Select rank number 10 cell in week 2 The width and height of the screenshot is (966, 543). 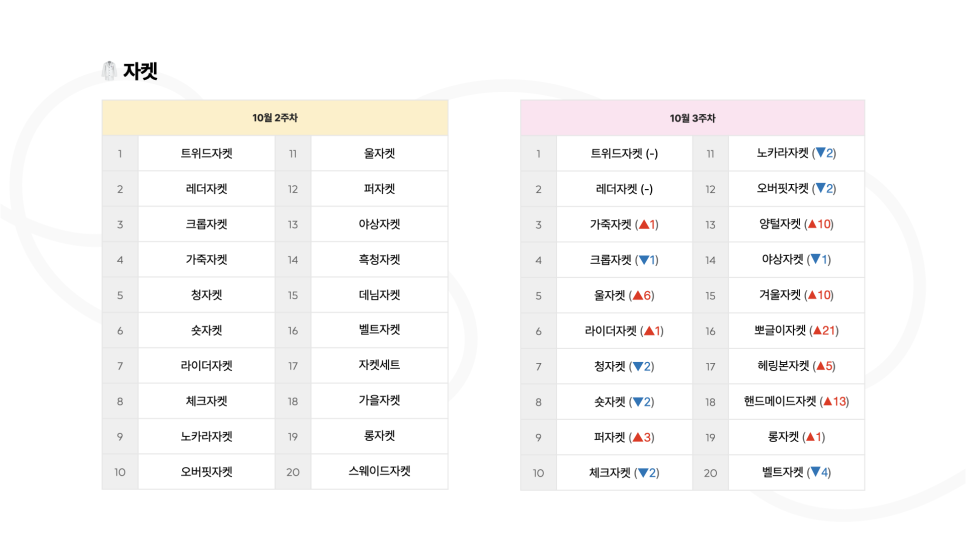click(x=120, y=472)
